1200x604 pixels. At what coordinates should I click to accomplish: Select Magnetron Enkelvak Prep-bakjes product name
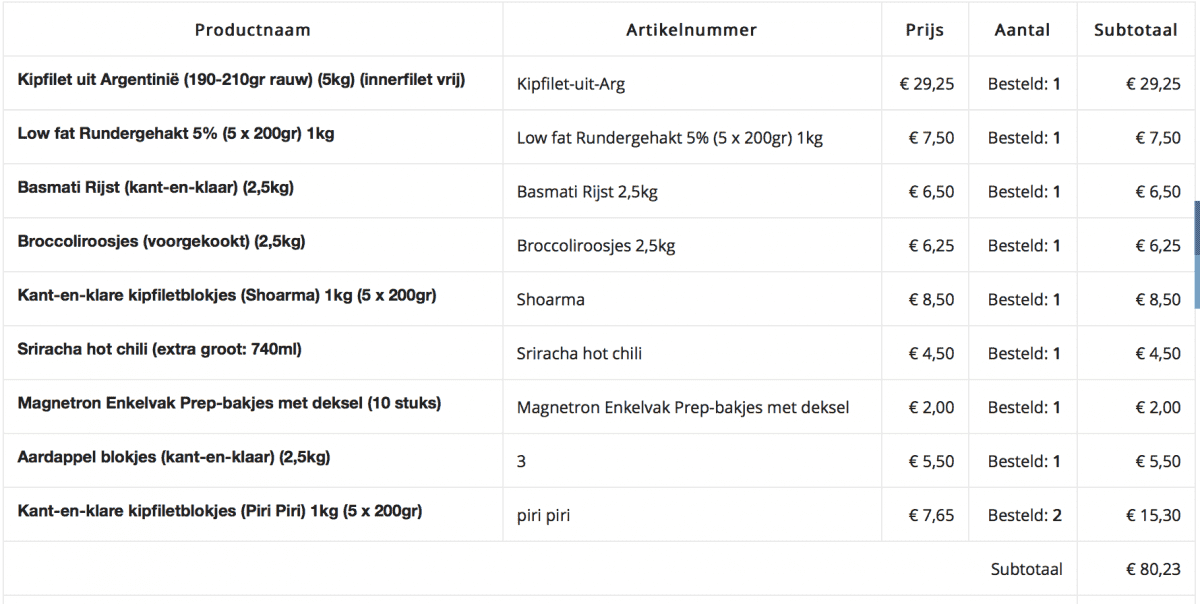(229, 403)
